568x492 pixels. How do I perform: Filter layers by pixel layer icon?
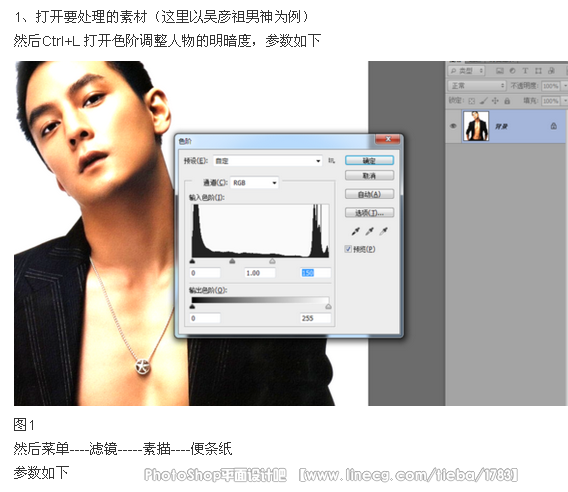point(500,71)
